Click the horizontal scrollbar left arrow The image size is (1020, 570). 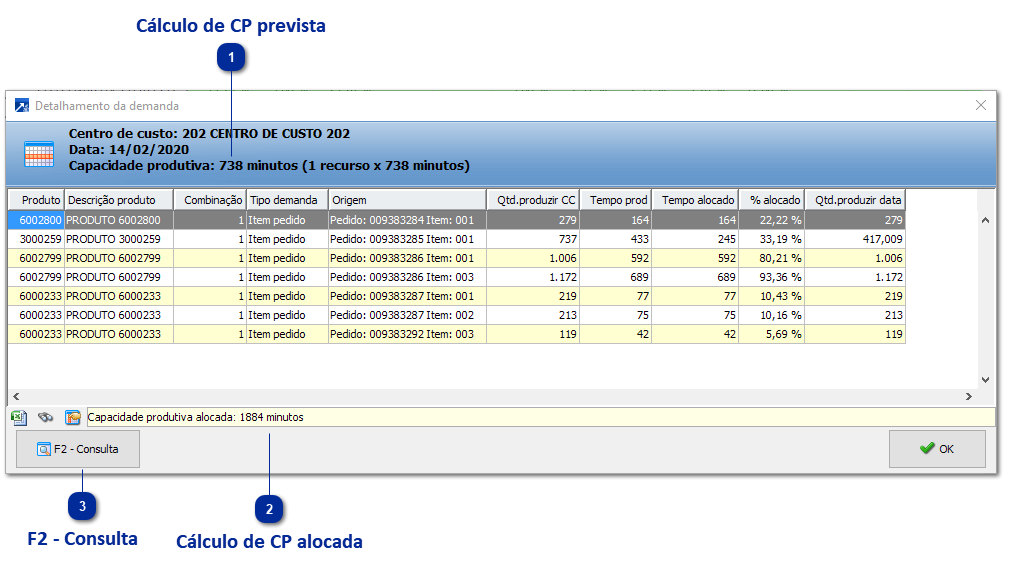(16, 396)
